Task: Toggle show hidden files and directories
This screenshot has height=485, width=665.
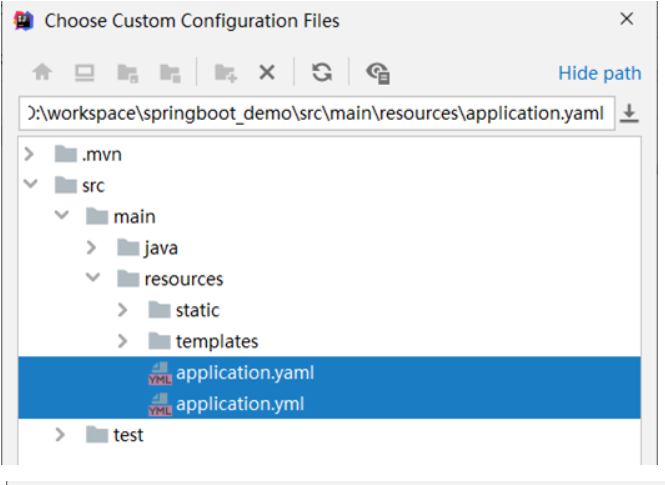Action: pyautogui.click(x=377, y=73)
